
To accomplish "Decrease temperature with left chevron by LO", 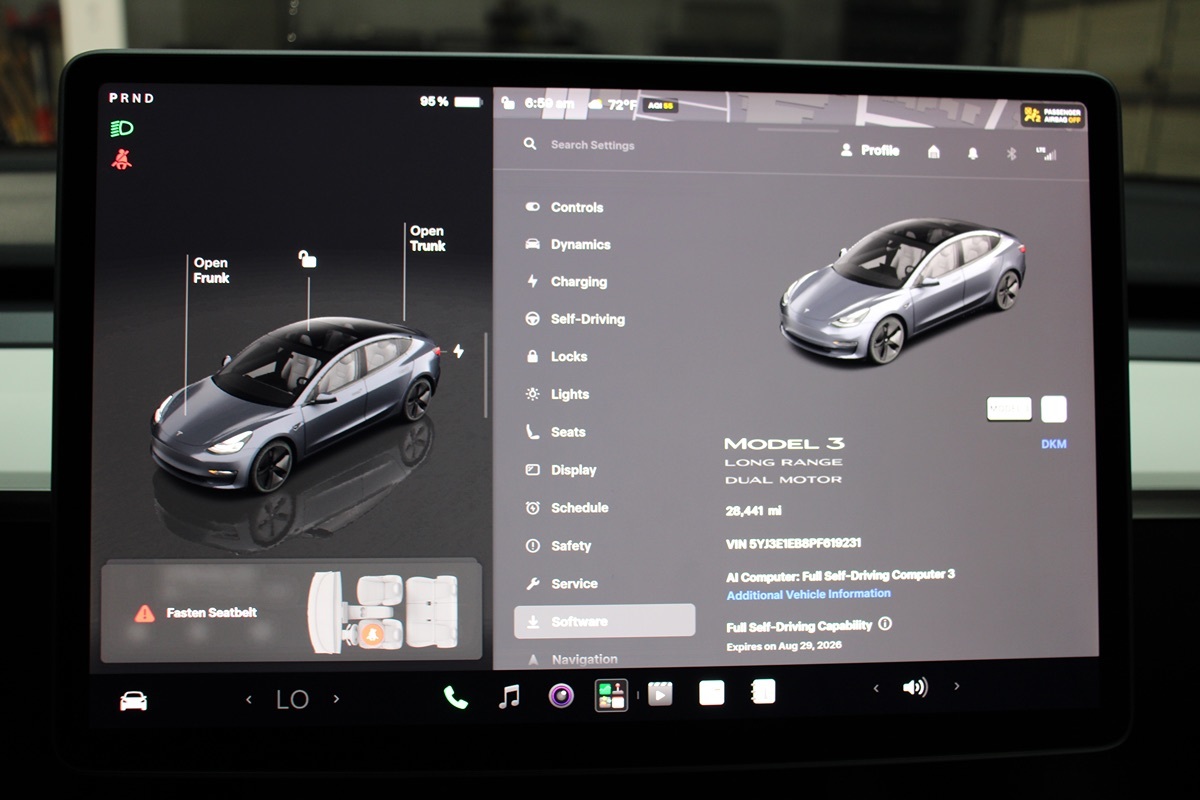I will coord(249,700).
